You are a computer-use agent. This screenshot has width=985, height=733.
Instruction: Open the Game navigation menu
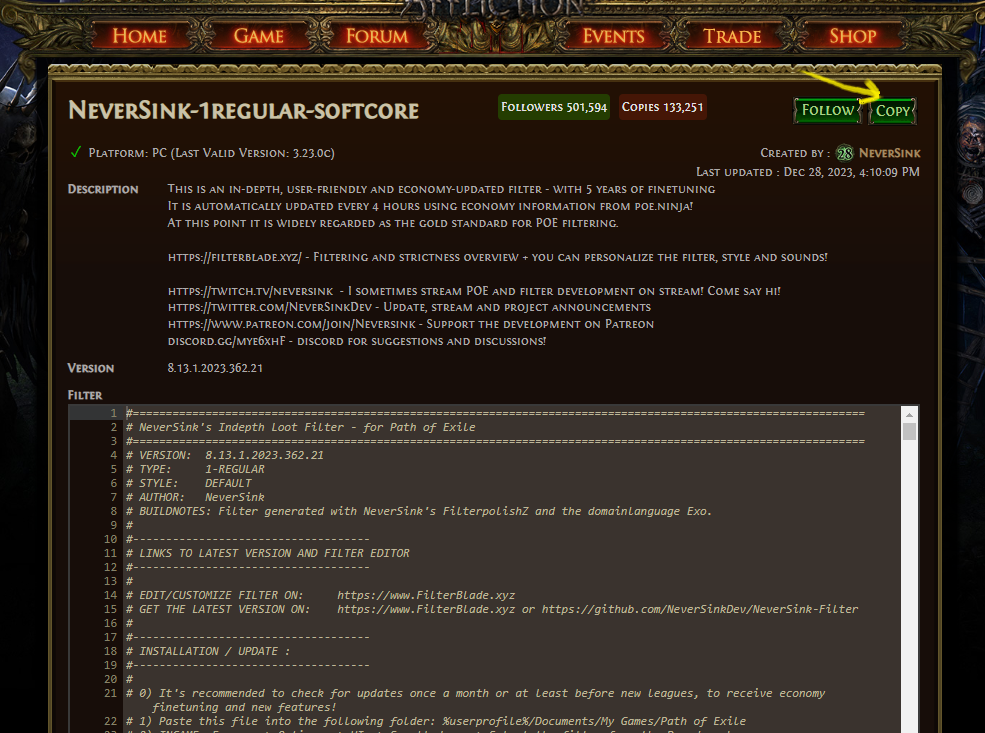(258, 36)
